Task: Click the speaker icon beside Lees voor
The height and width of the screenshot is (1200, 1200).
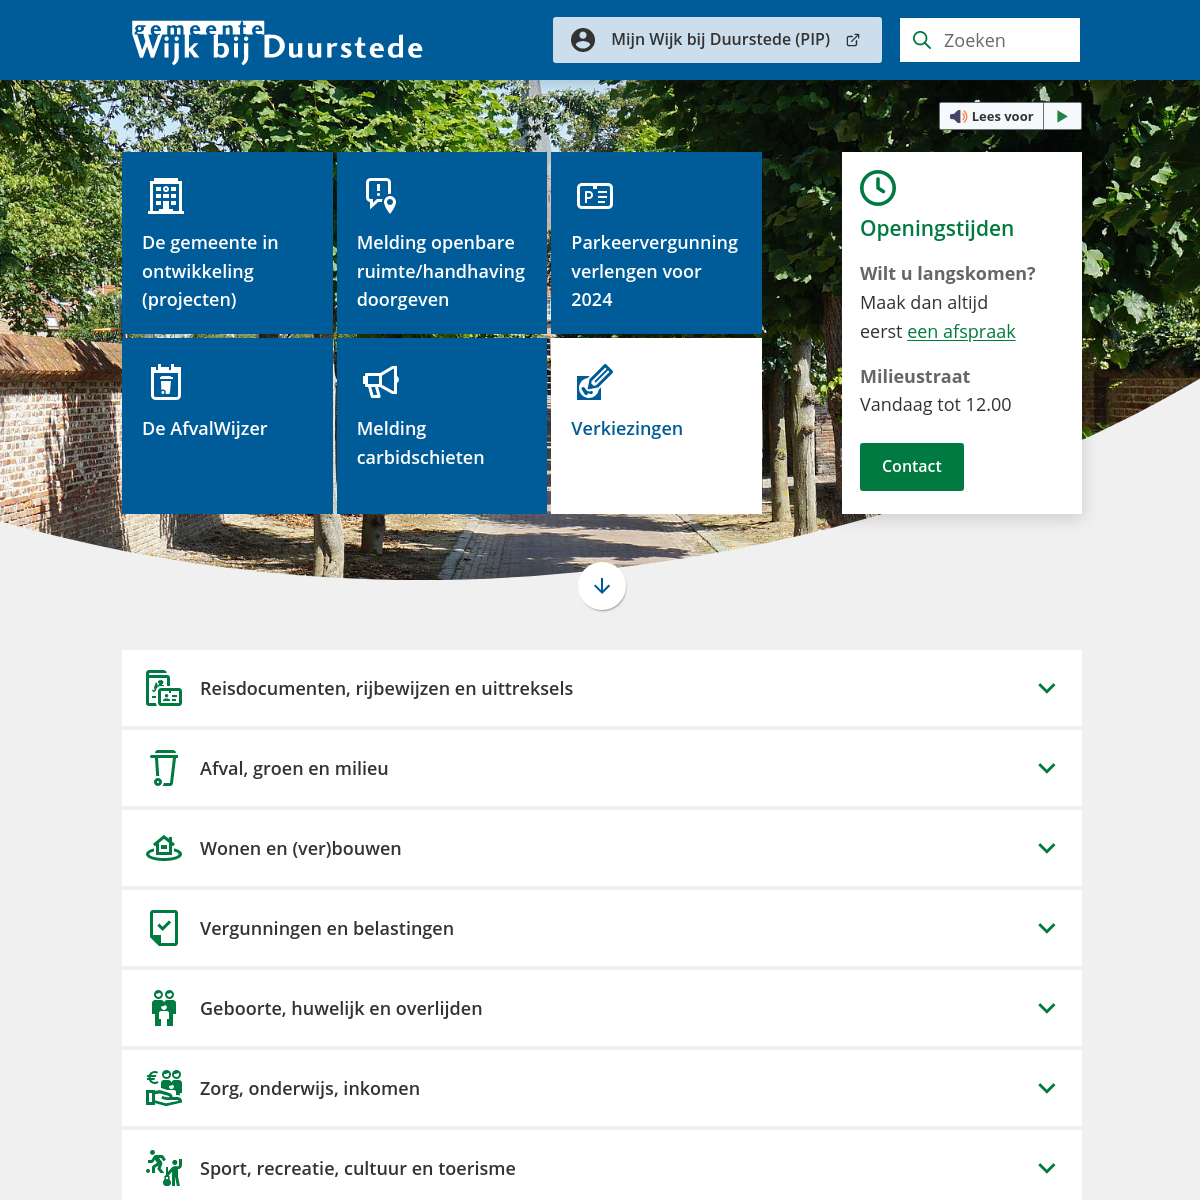Action: tap(958, 116)
